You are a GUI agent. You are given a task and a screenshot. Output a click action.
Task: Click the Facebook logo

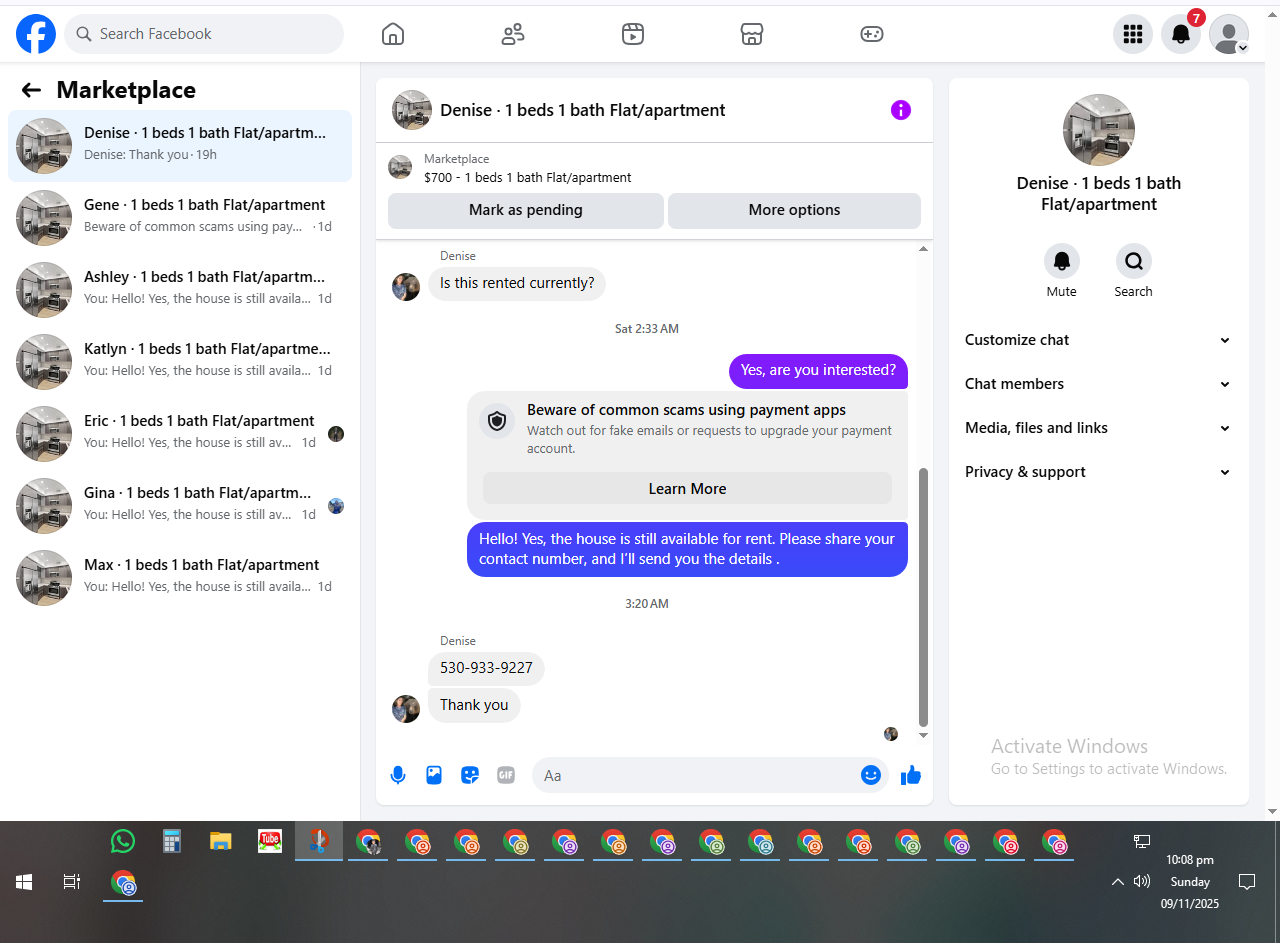point(36,34)
